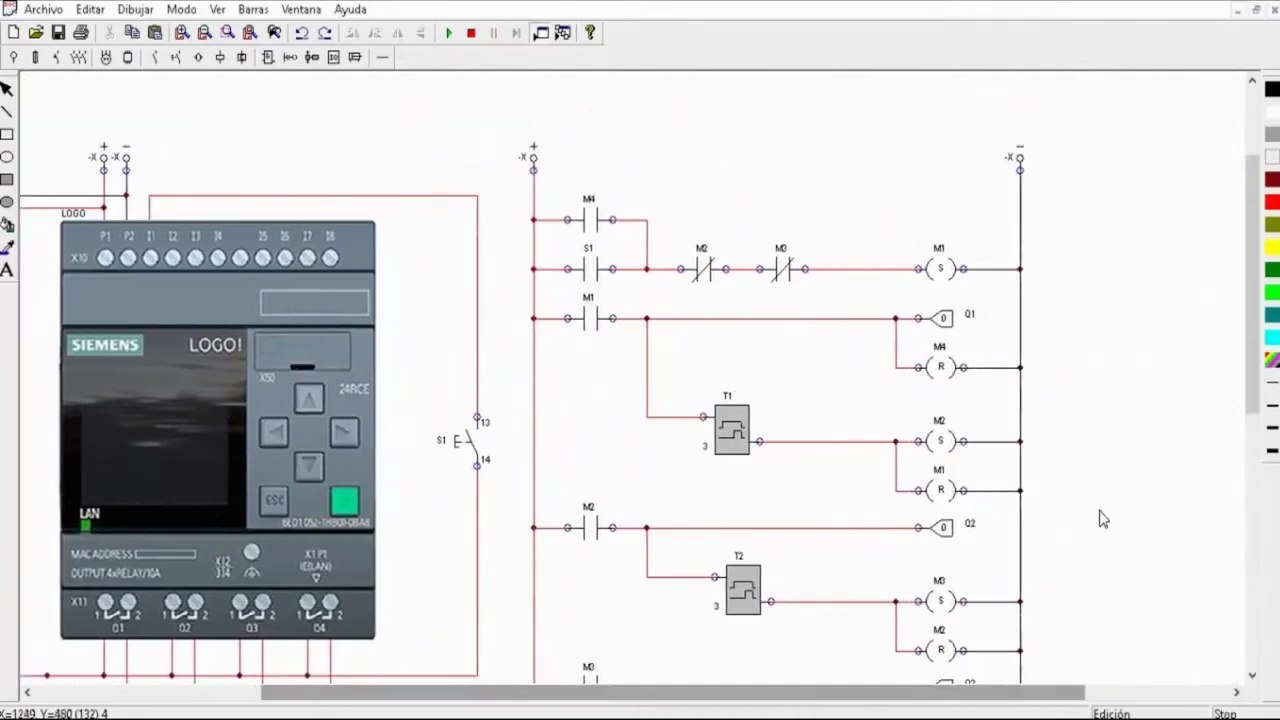The image size is (1280, 720).
Task: Pick the dark red color swatch
Action: tap(1272, 180)
